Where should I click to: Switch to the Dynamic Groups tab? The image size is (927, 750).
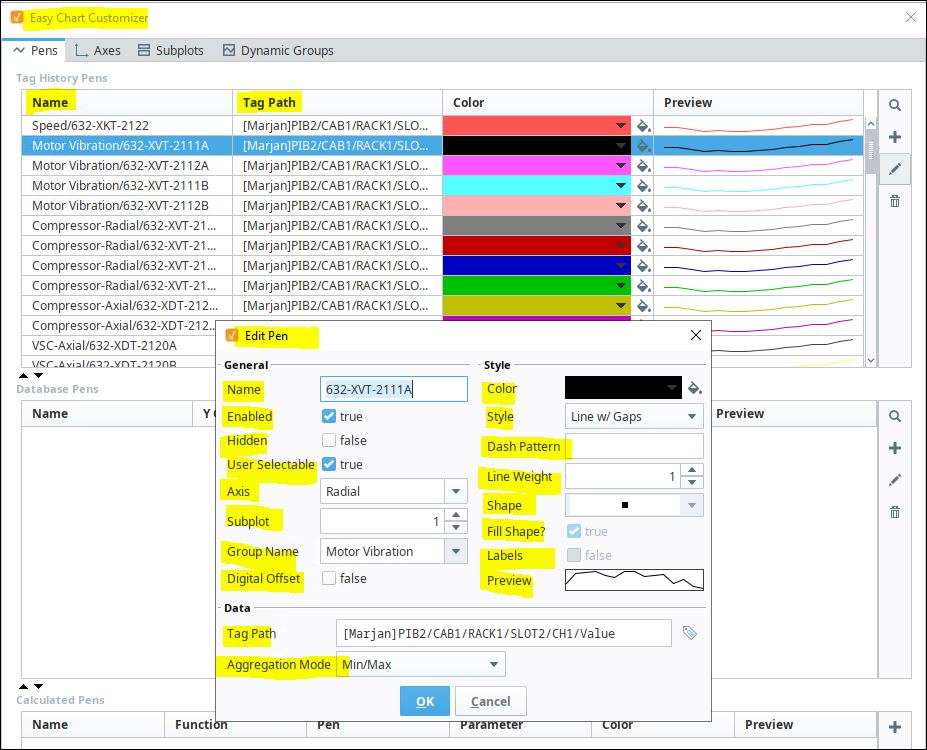[x=278, y=50]
